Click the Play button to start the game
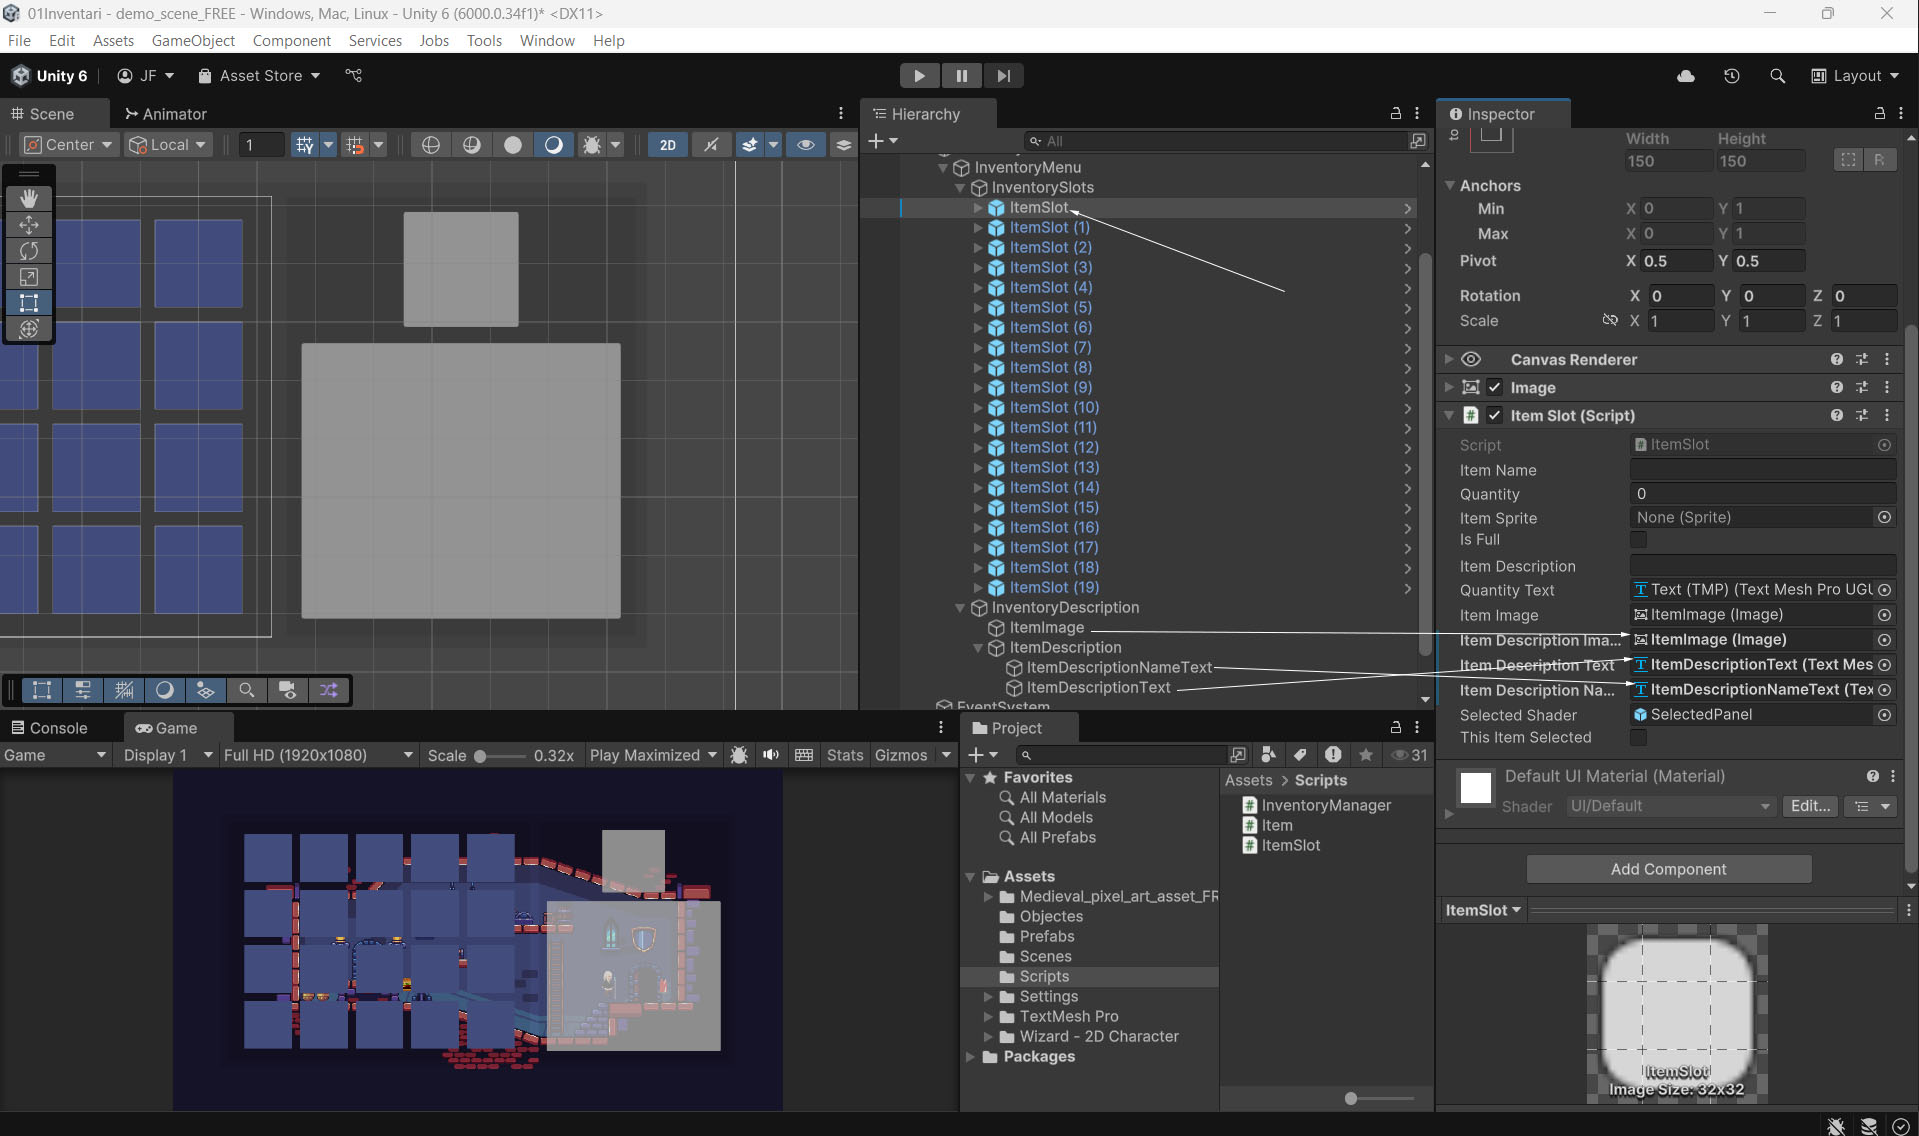This screenshot has height=1136, width=1919. click(x=918, y=76)
